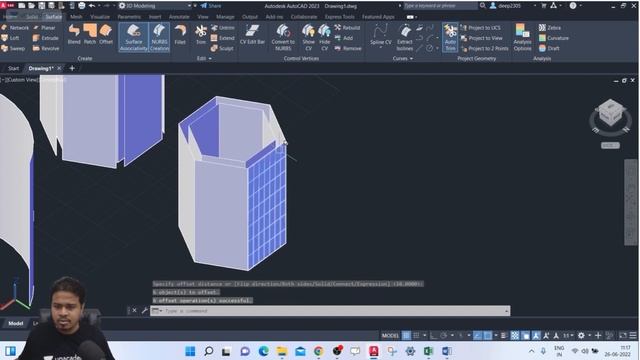Select the Patch surface tool
The image size is (640, 360).
pos(90,34)
